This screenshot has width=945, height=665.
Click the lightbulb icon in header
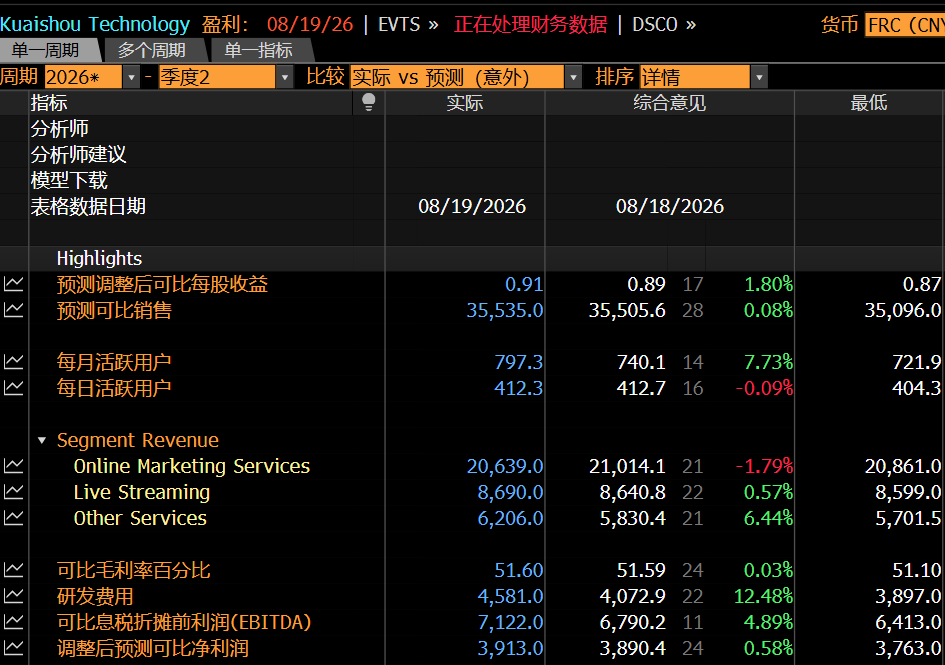point(368,102)
